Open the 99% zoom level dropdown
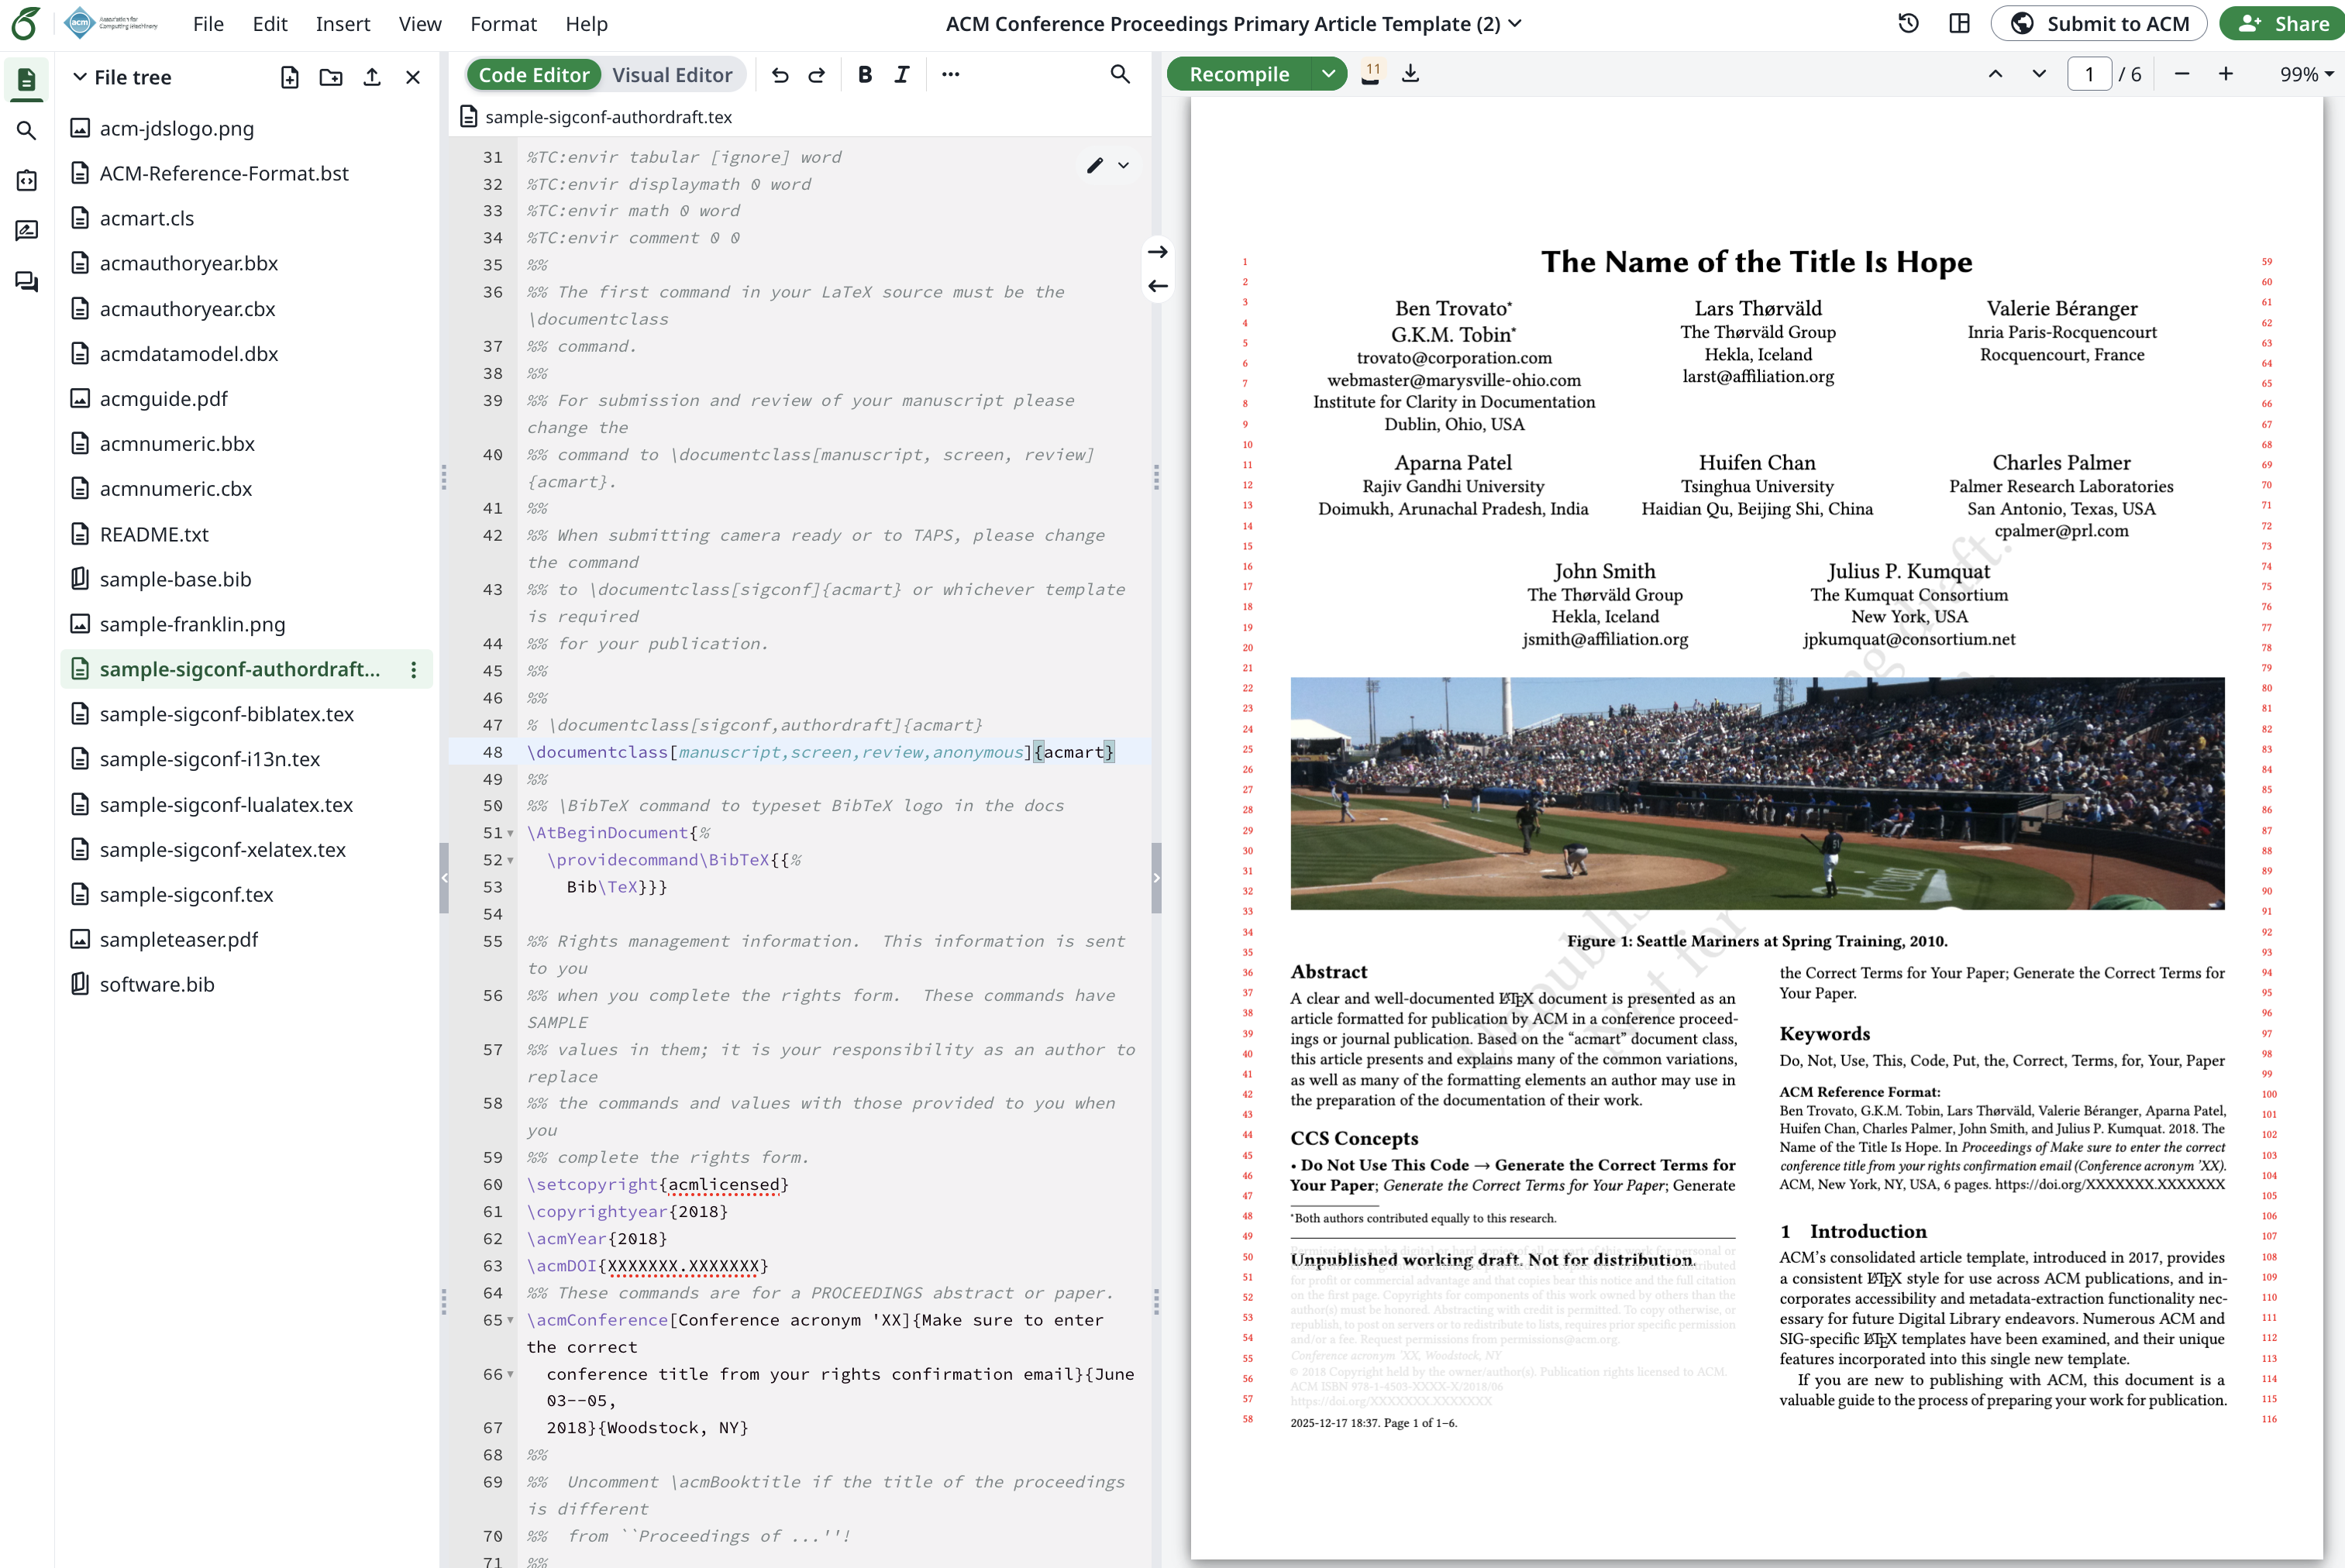2345x1568 pixels. tap(2305, 74)
